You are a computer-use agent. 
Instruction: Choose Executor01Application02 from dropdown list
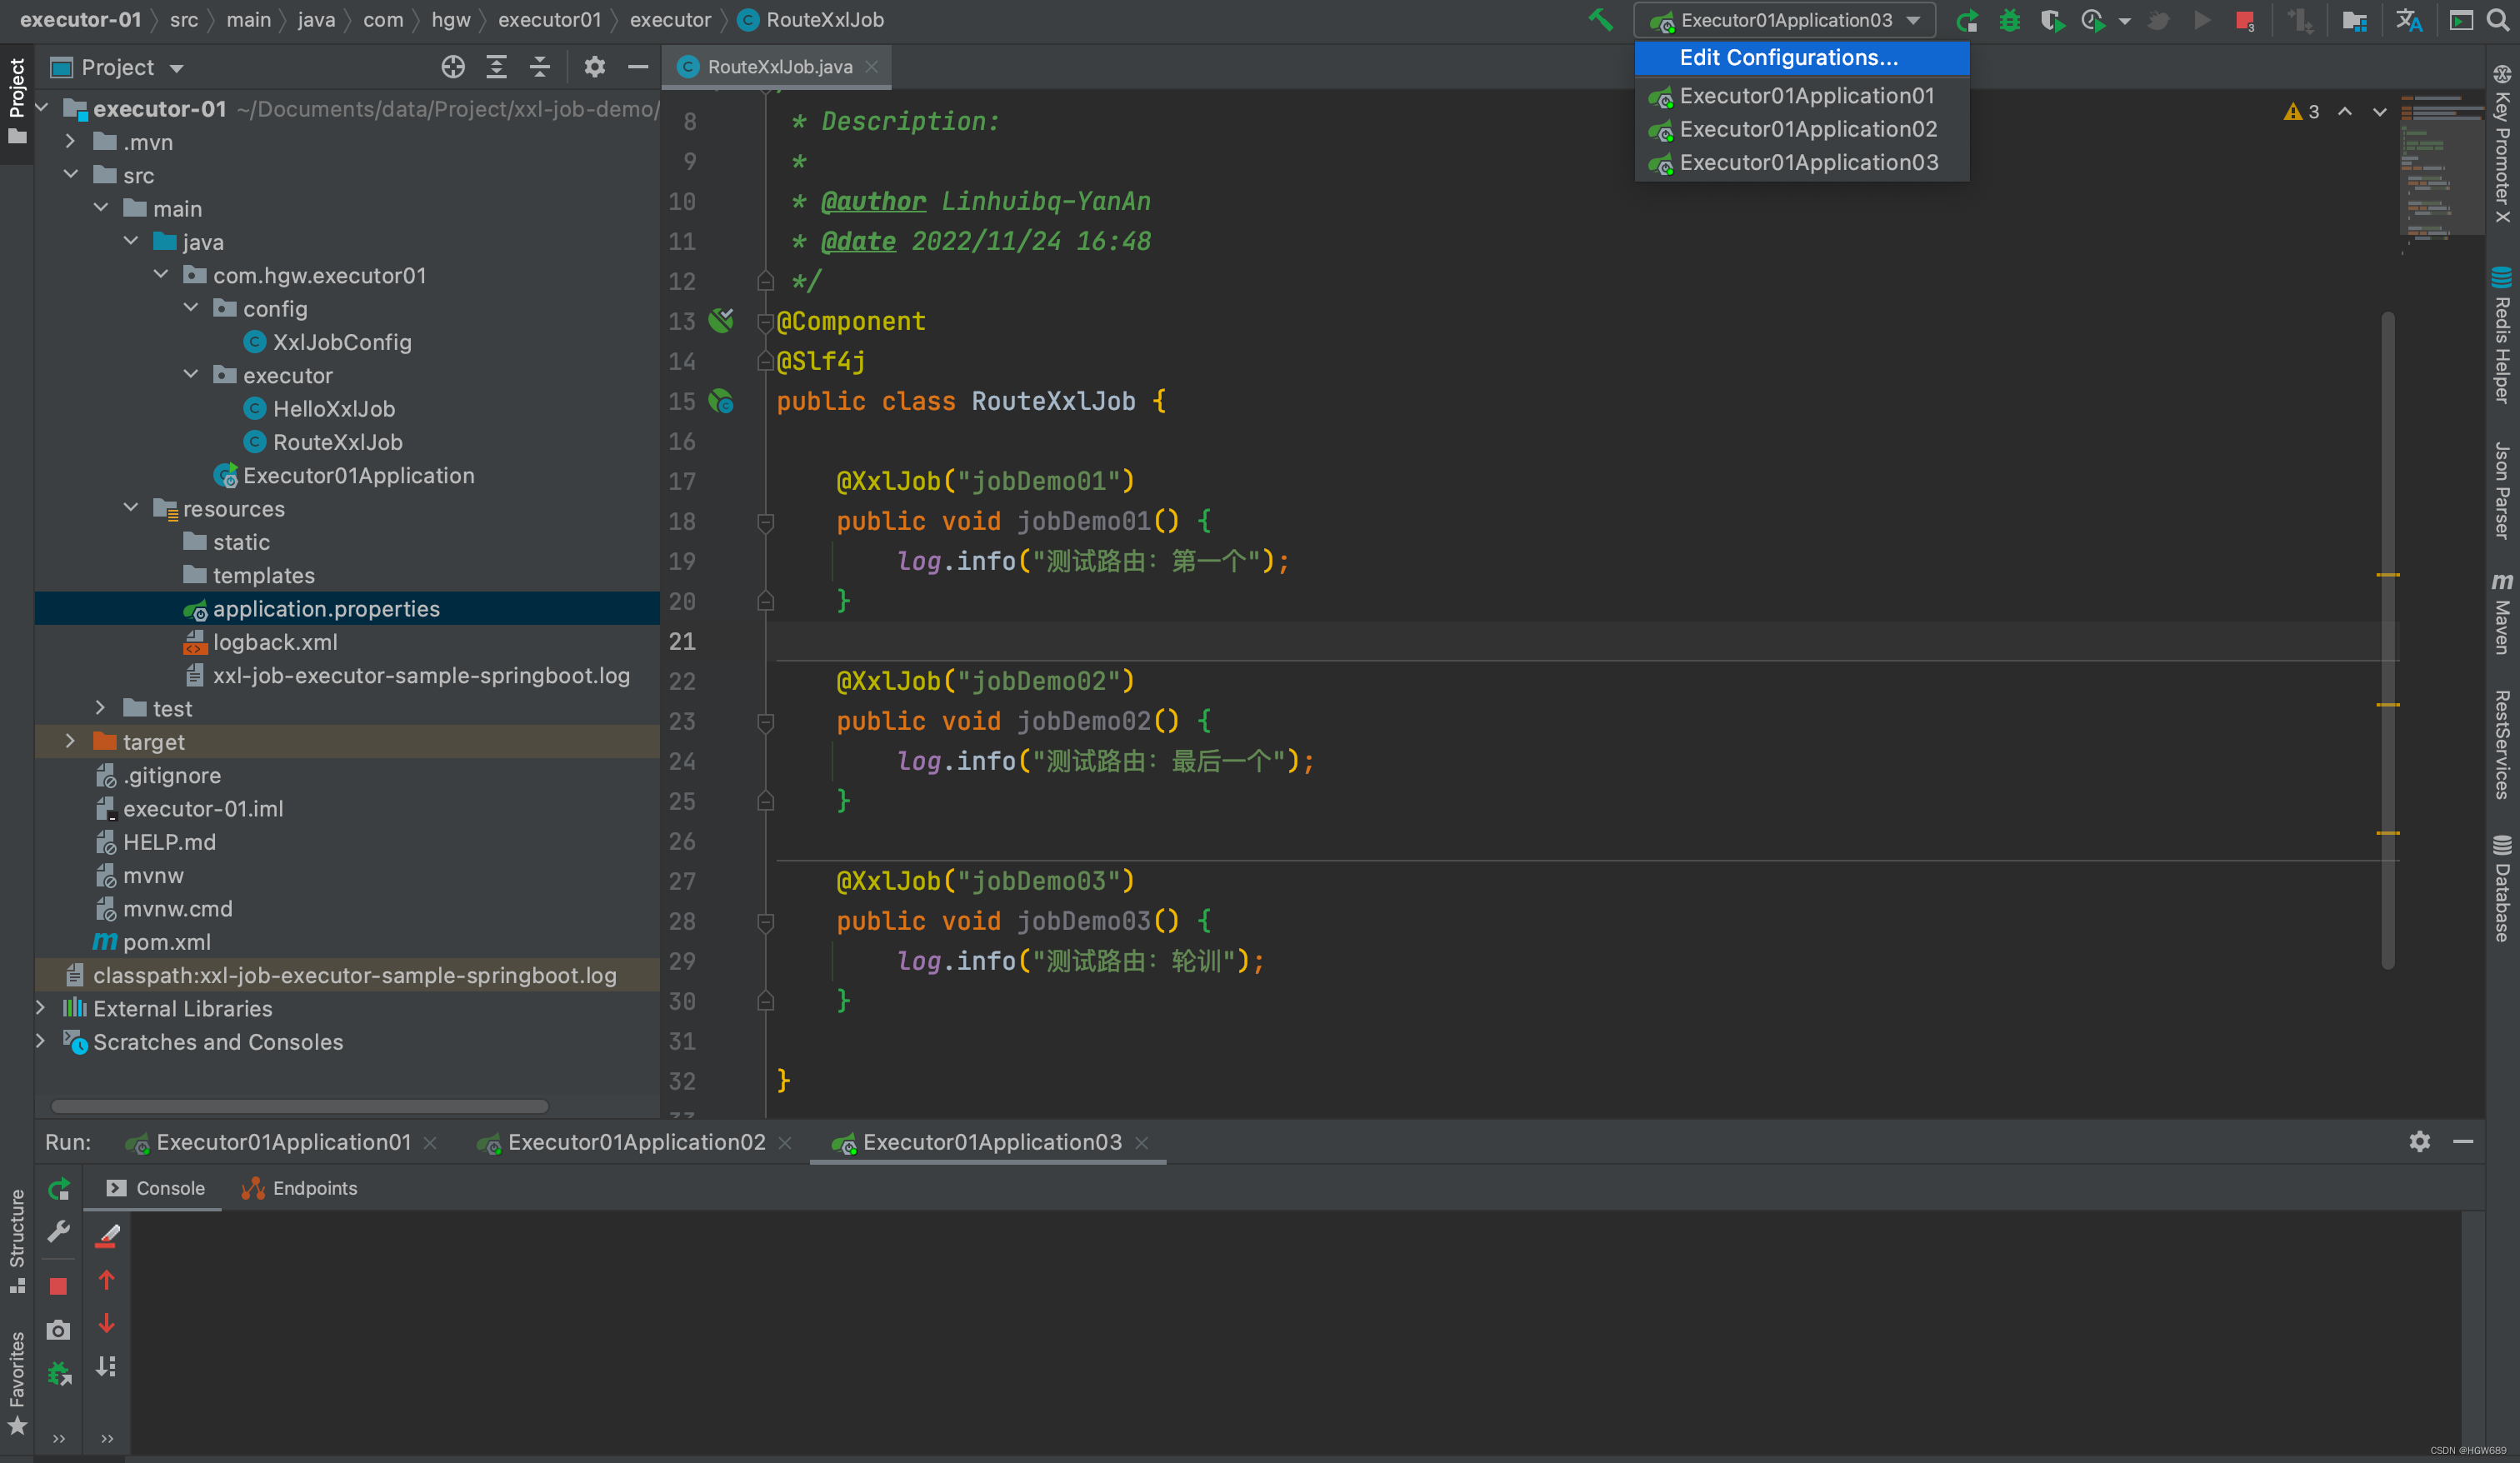click(x=1802, y=129)
